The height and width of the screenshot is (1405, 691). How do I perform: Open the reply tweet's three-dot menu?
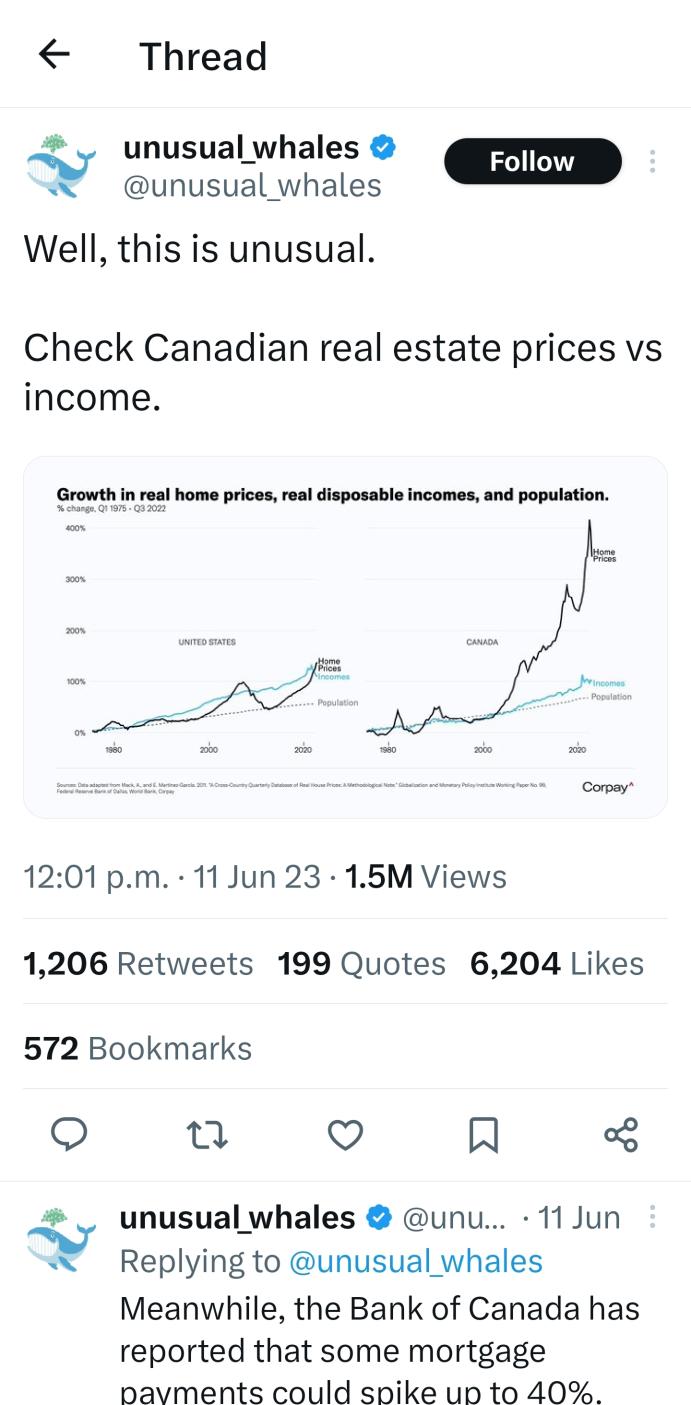pyautogui.click(x=653, y=1217)
